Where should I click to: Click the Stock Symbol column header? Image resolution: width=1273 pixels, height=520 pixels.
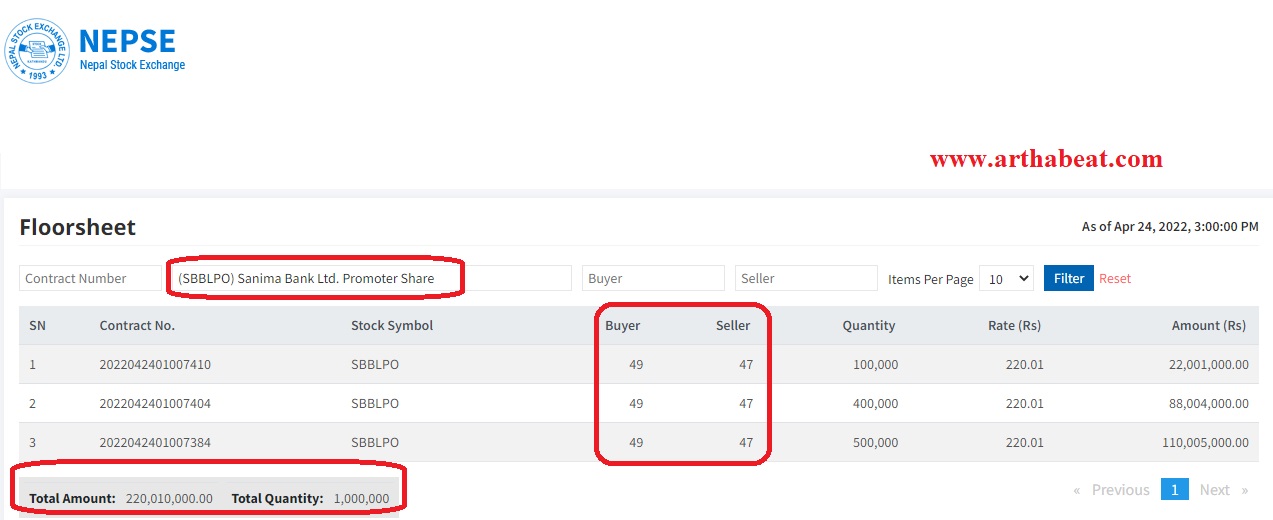392,325
